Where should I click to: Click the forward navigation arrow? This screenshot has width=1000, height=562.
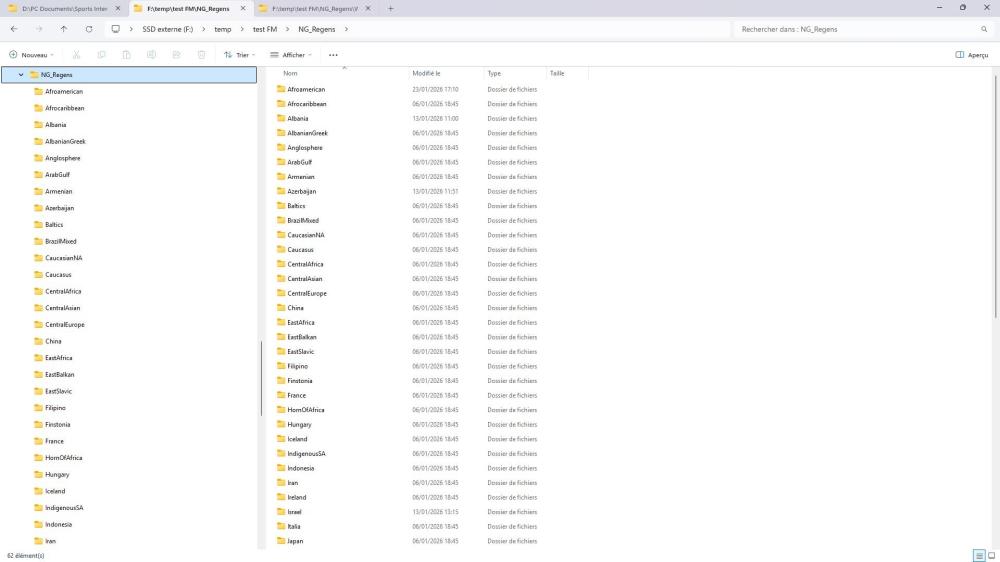click(39, 29)
